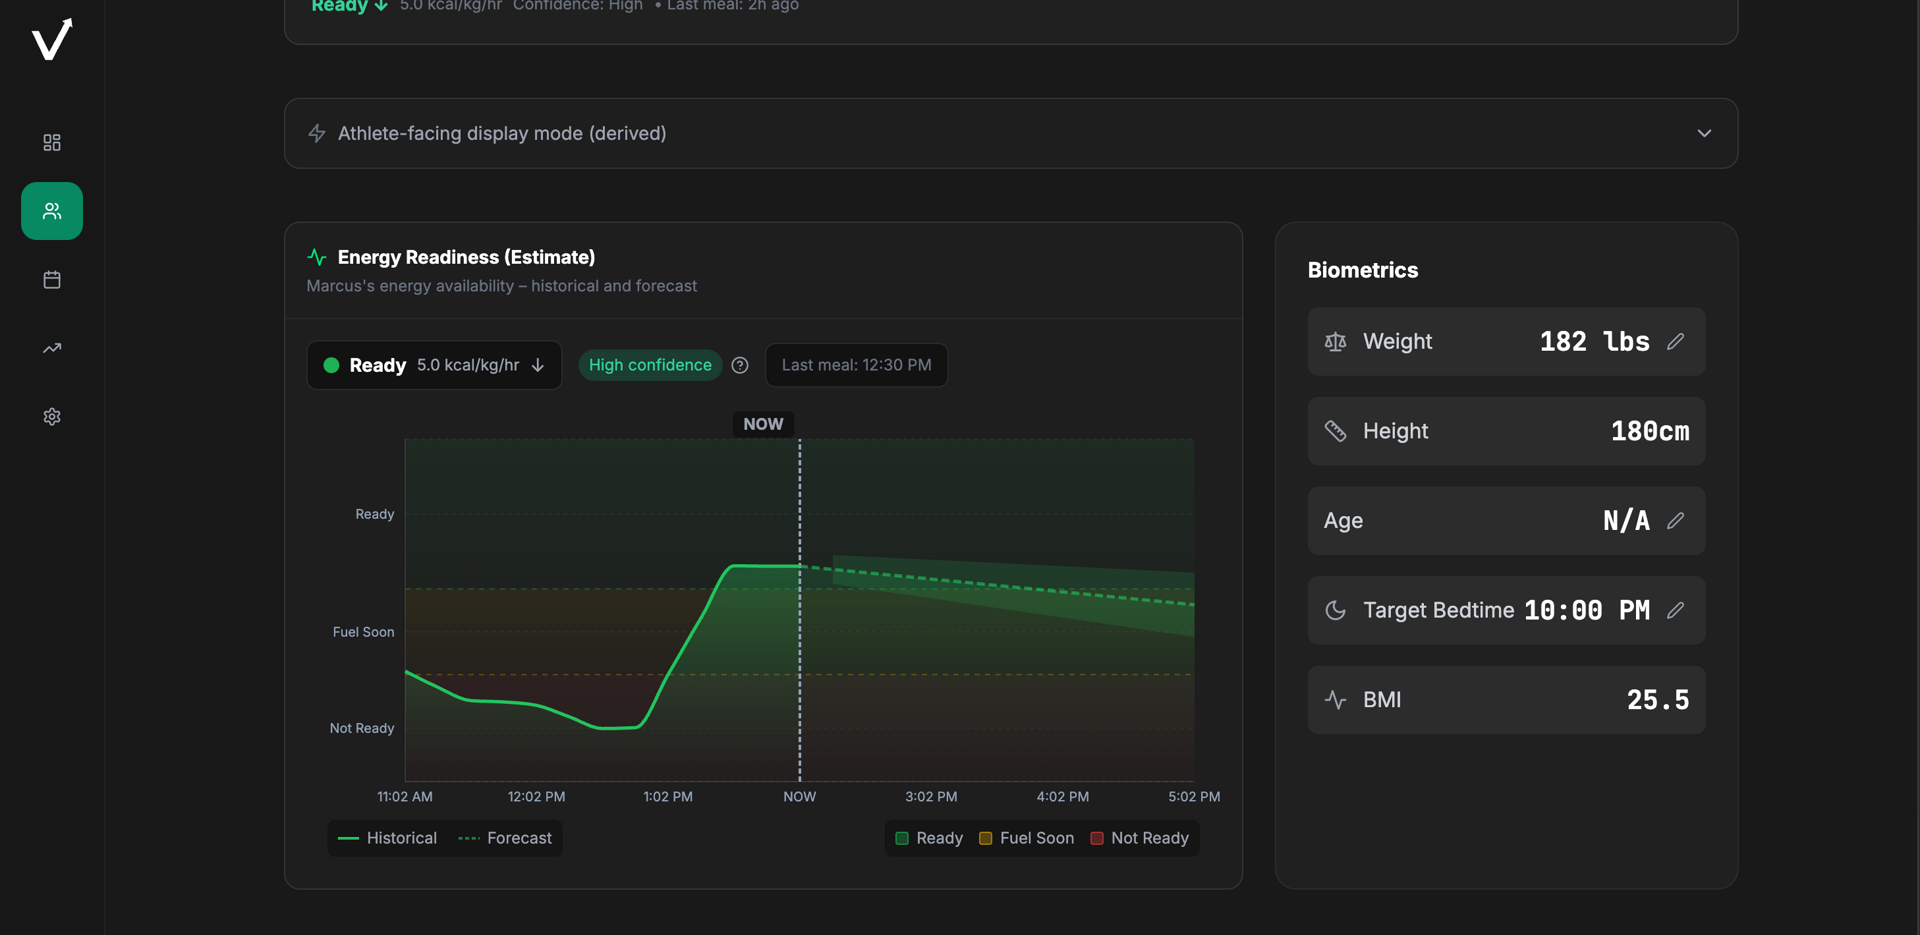Image resolution: width=1920 pixels, height=935 pixels.
Task: Click the V logo in the sidebar
Action: 52,40
